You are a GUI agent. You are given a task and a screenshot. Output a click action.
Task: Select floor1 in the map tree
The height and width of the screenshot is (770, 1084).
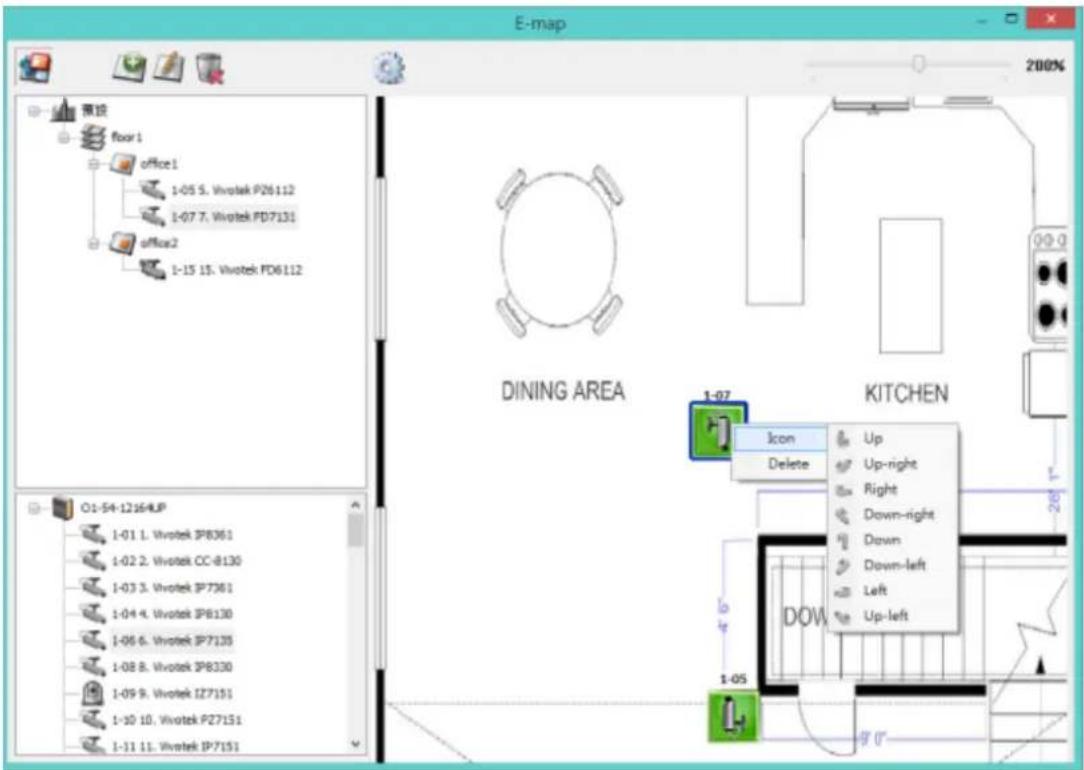(x=127, y=137)
